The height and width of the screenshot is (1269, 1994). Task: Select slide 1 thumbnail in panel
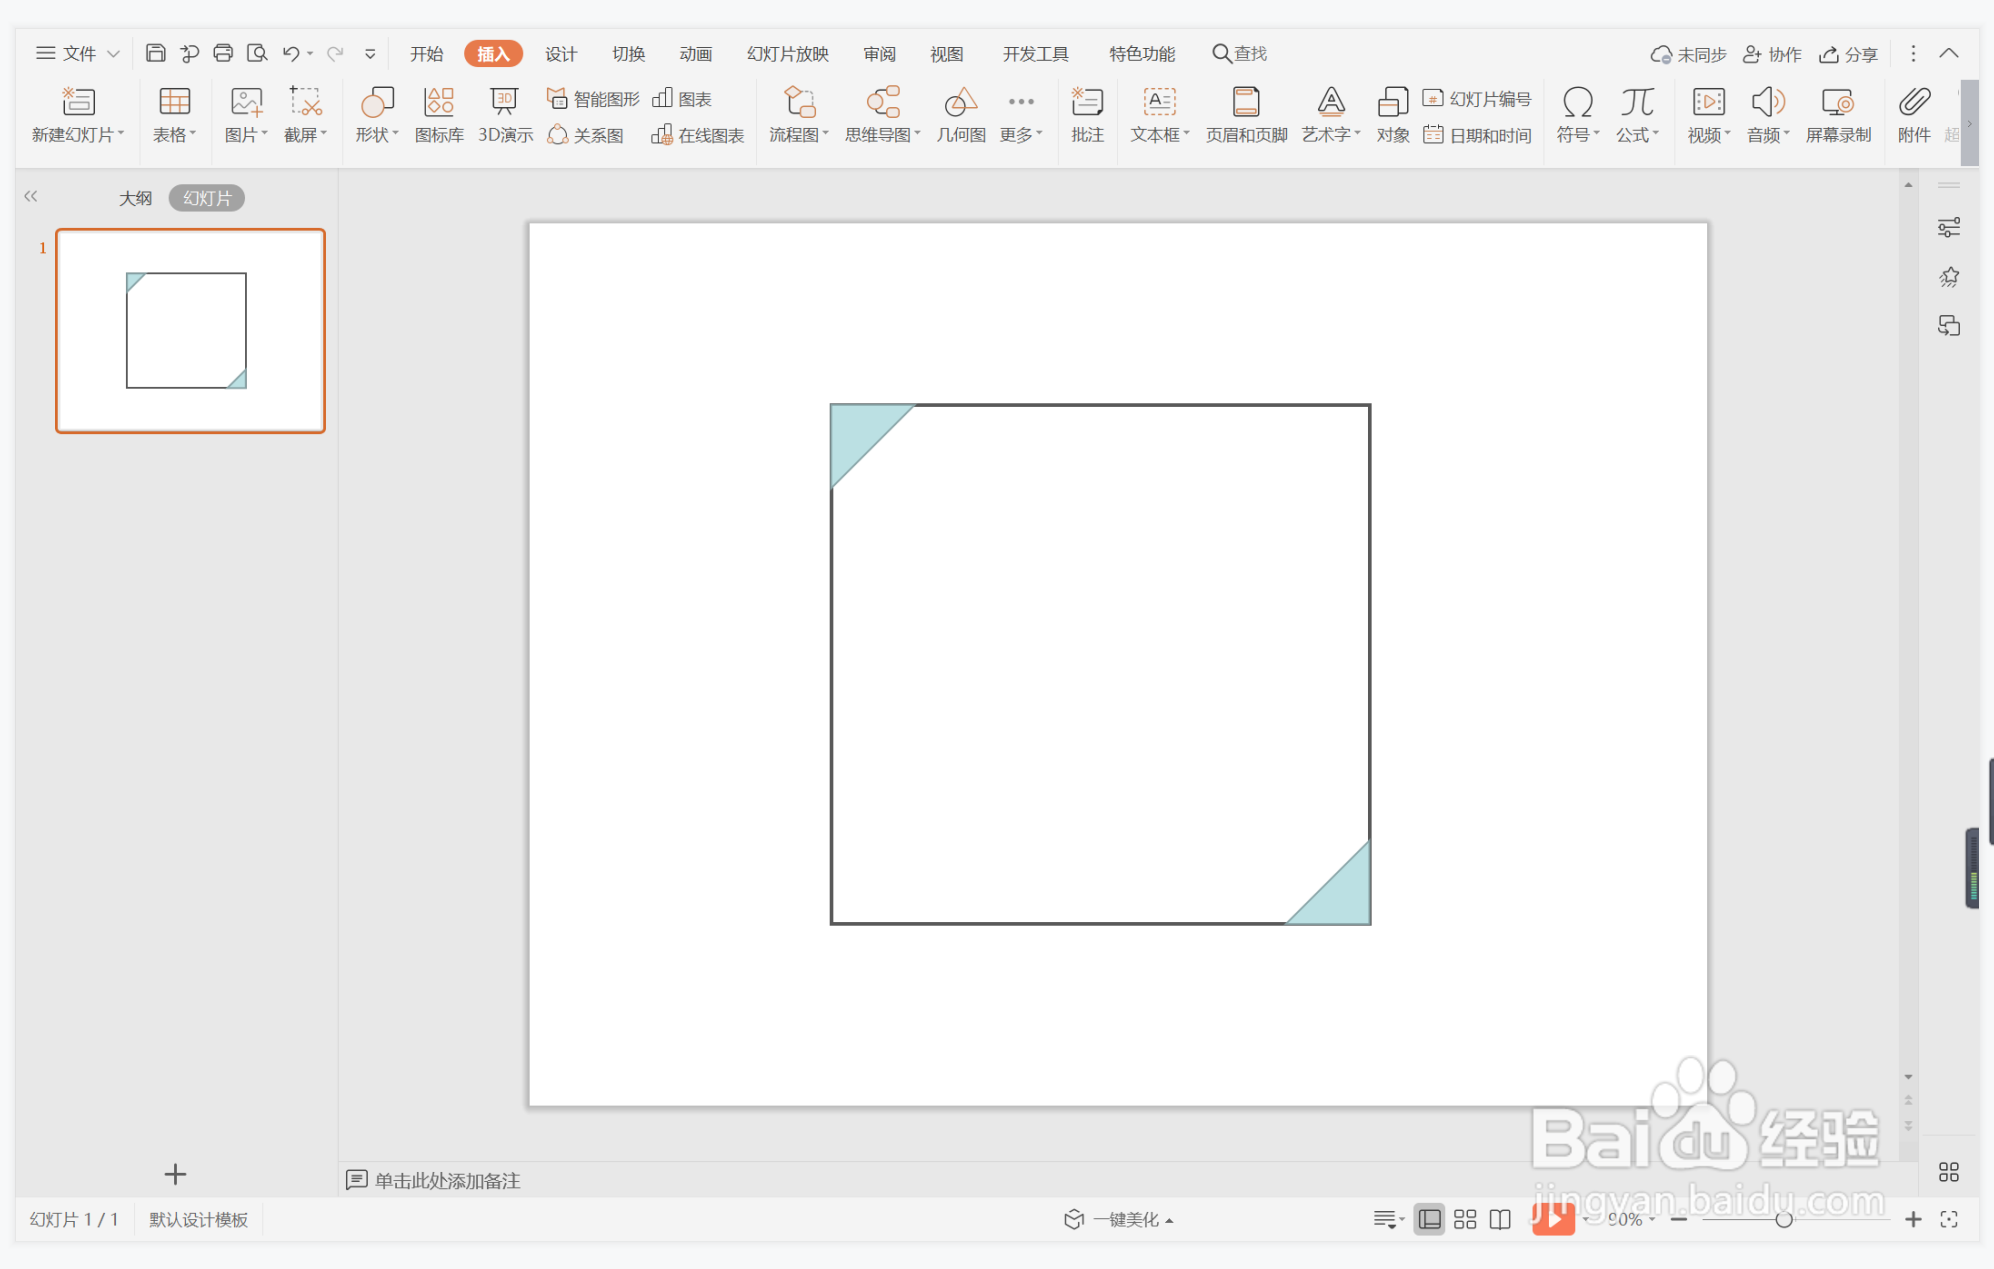click(x=190, y=331)
